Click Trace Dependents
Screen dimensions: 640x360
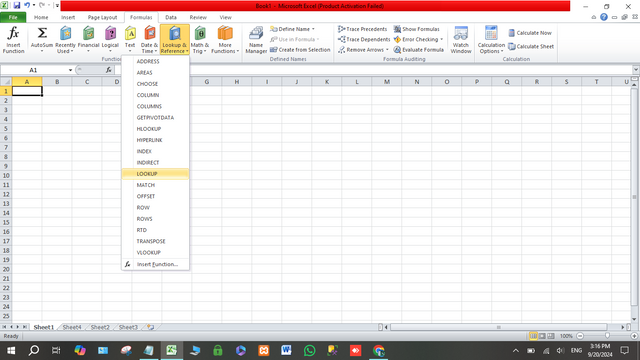coord(364,39)
